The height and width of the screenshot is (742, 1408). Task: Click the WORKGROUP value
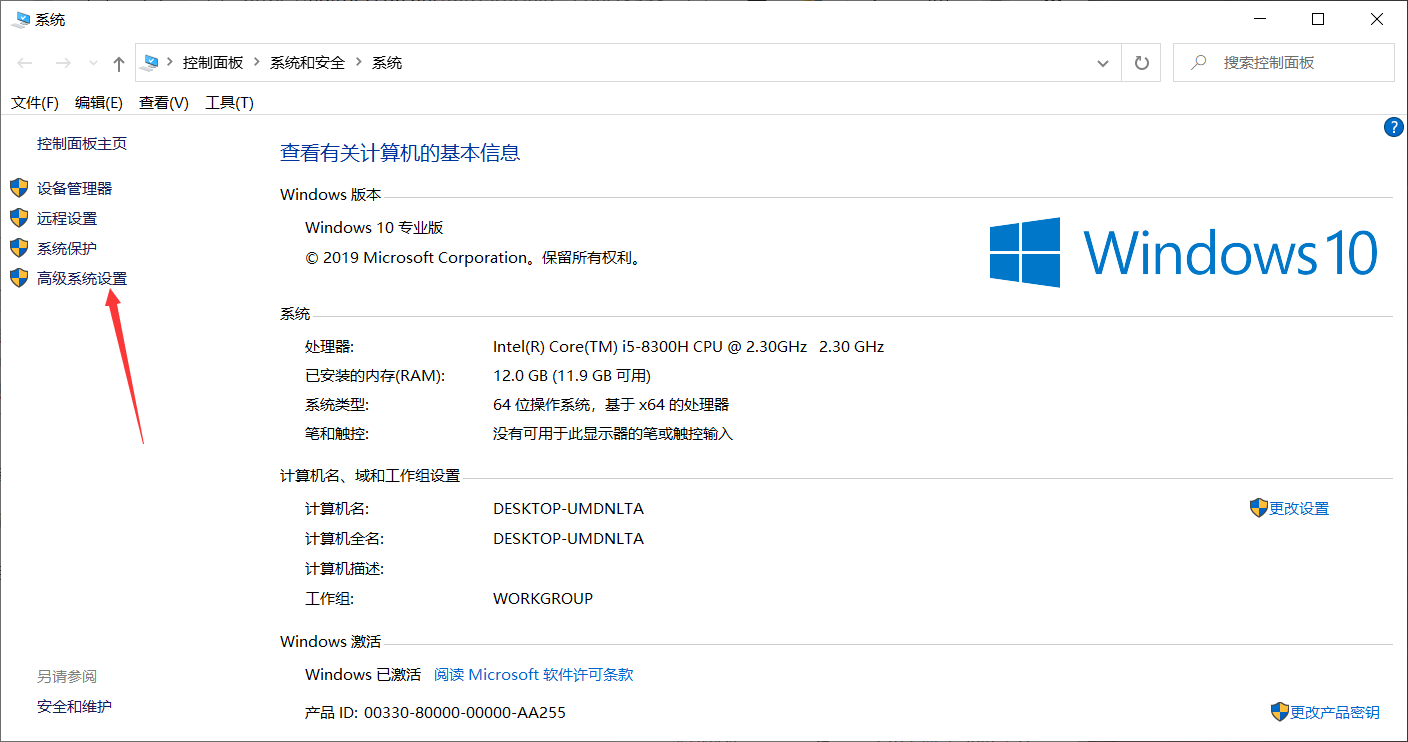pos(543,599)
